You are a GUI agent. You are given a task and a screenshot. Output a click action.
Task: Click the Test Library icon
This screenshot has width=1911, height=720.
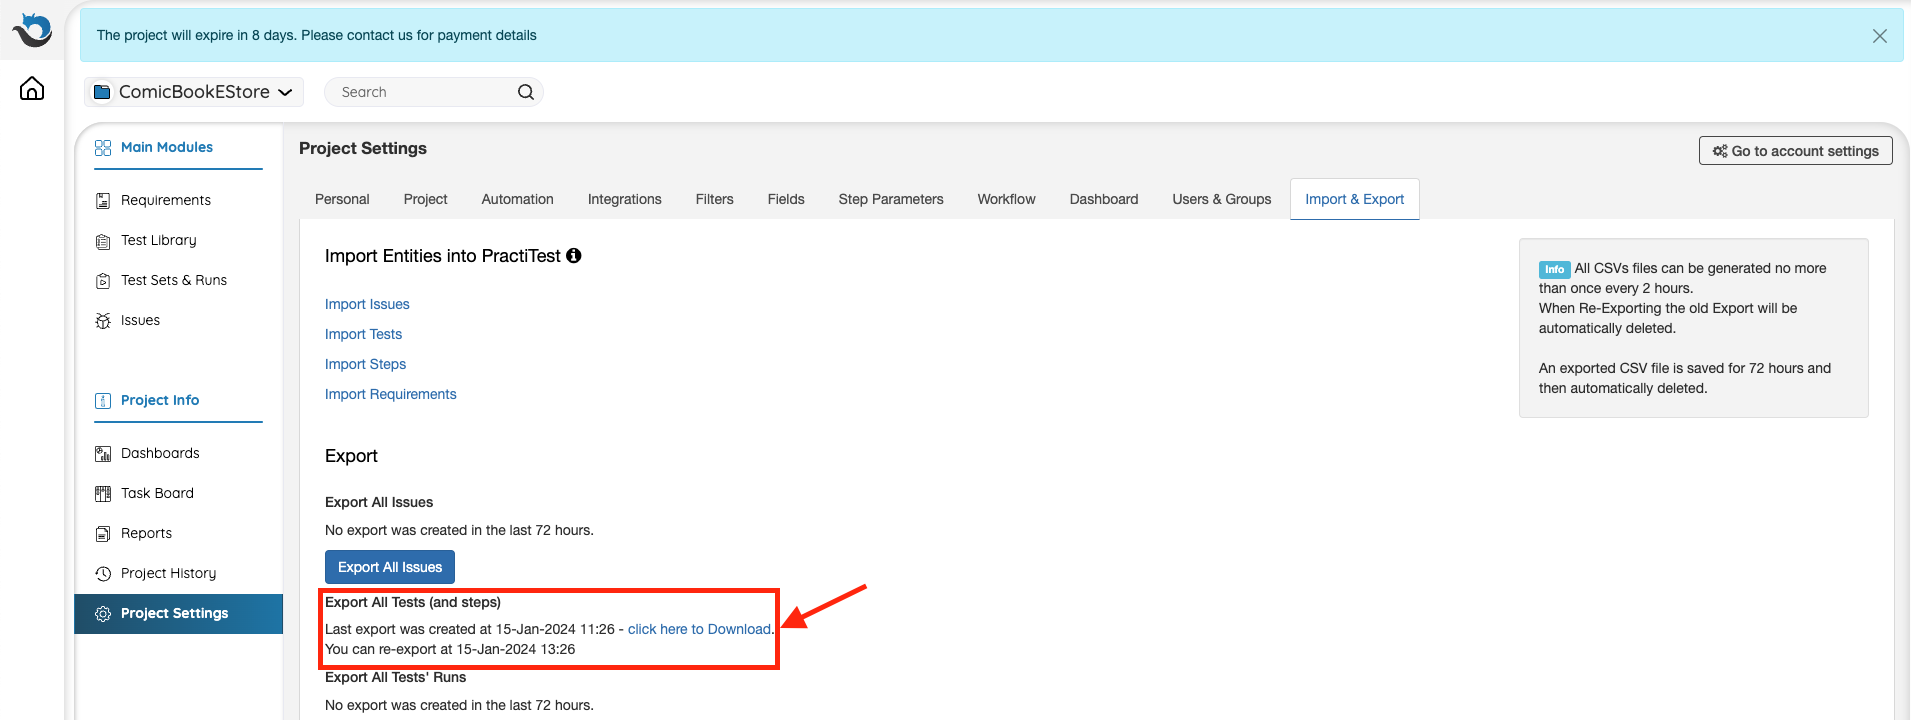tap(103, 241)
